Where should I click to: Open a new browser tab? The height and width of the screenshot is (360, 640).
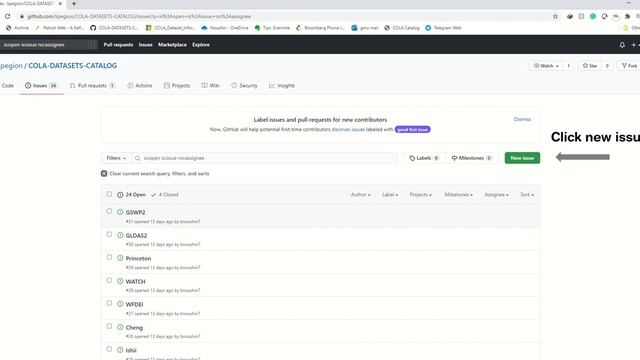point(74,4)
